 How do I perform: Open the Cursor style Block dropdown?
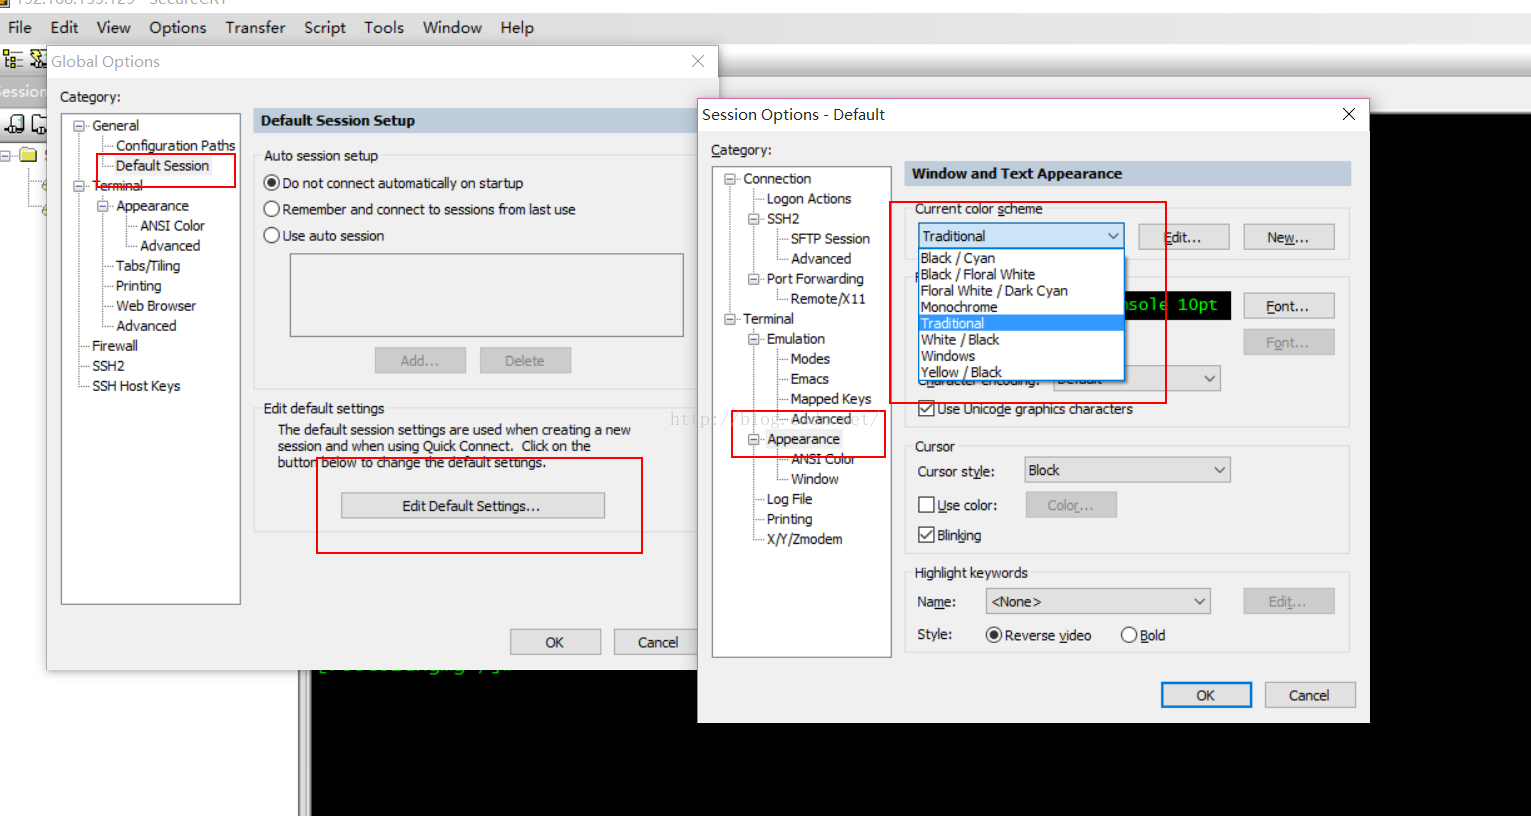(x=1128, y=470)
